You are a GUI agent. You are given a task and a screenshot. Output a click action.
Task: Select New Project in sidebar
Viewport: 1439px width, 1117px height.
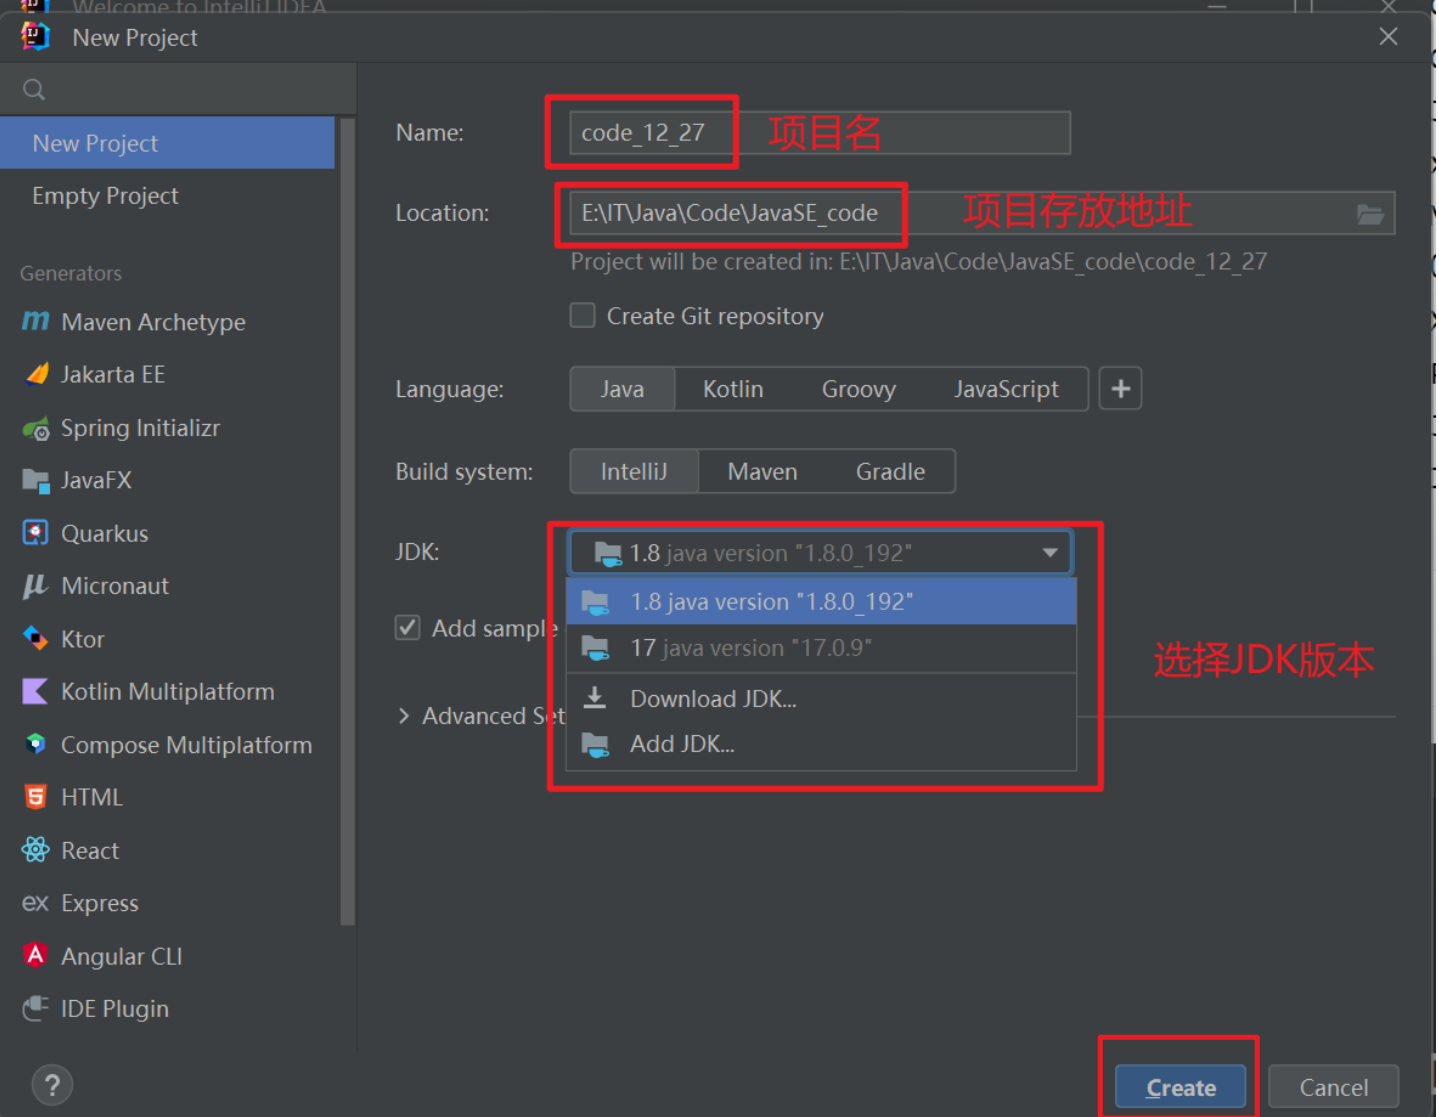pos(168,143)
